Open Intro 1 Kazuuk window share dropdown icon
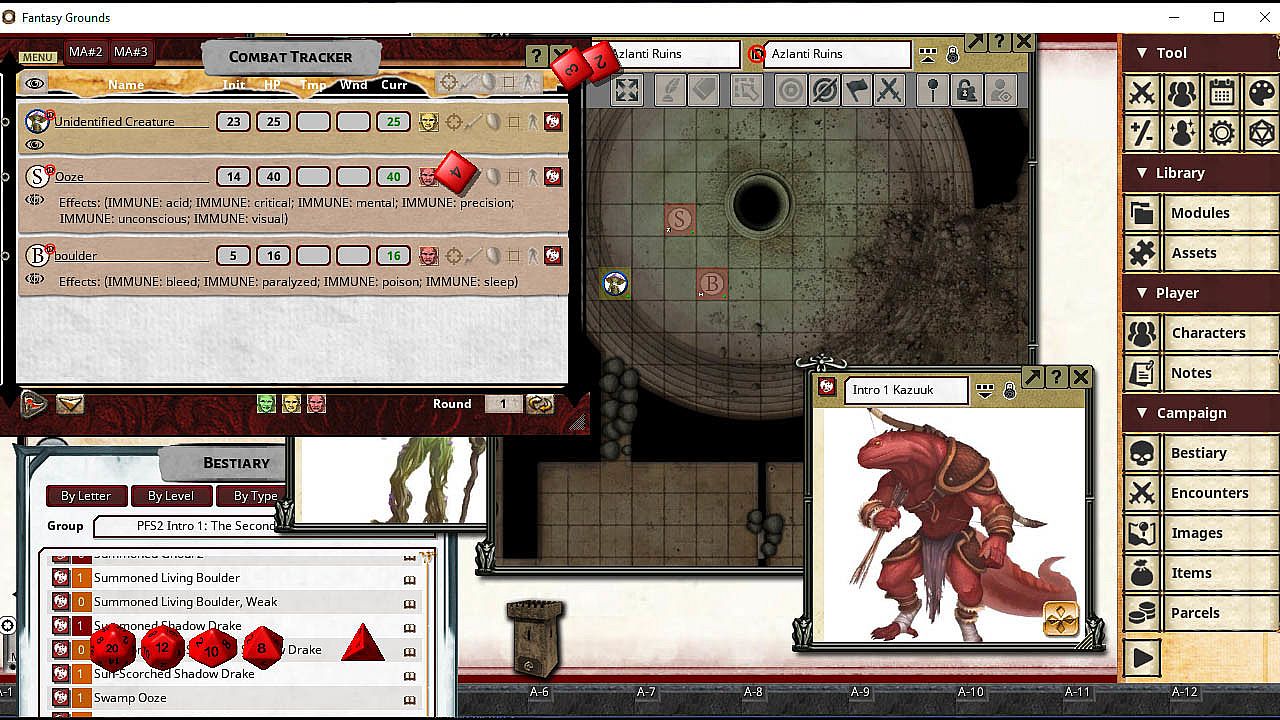 click(x=985, y=391)
